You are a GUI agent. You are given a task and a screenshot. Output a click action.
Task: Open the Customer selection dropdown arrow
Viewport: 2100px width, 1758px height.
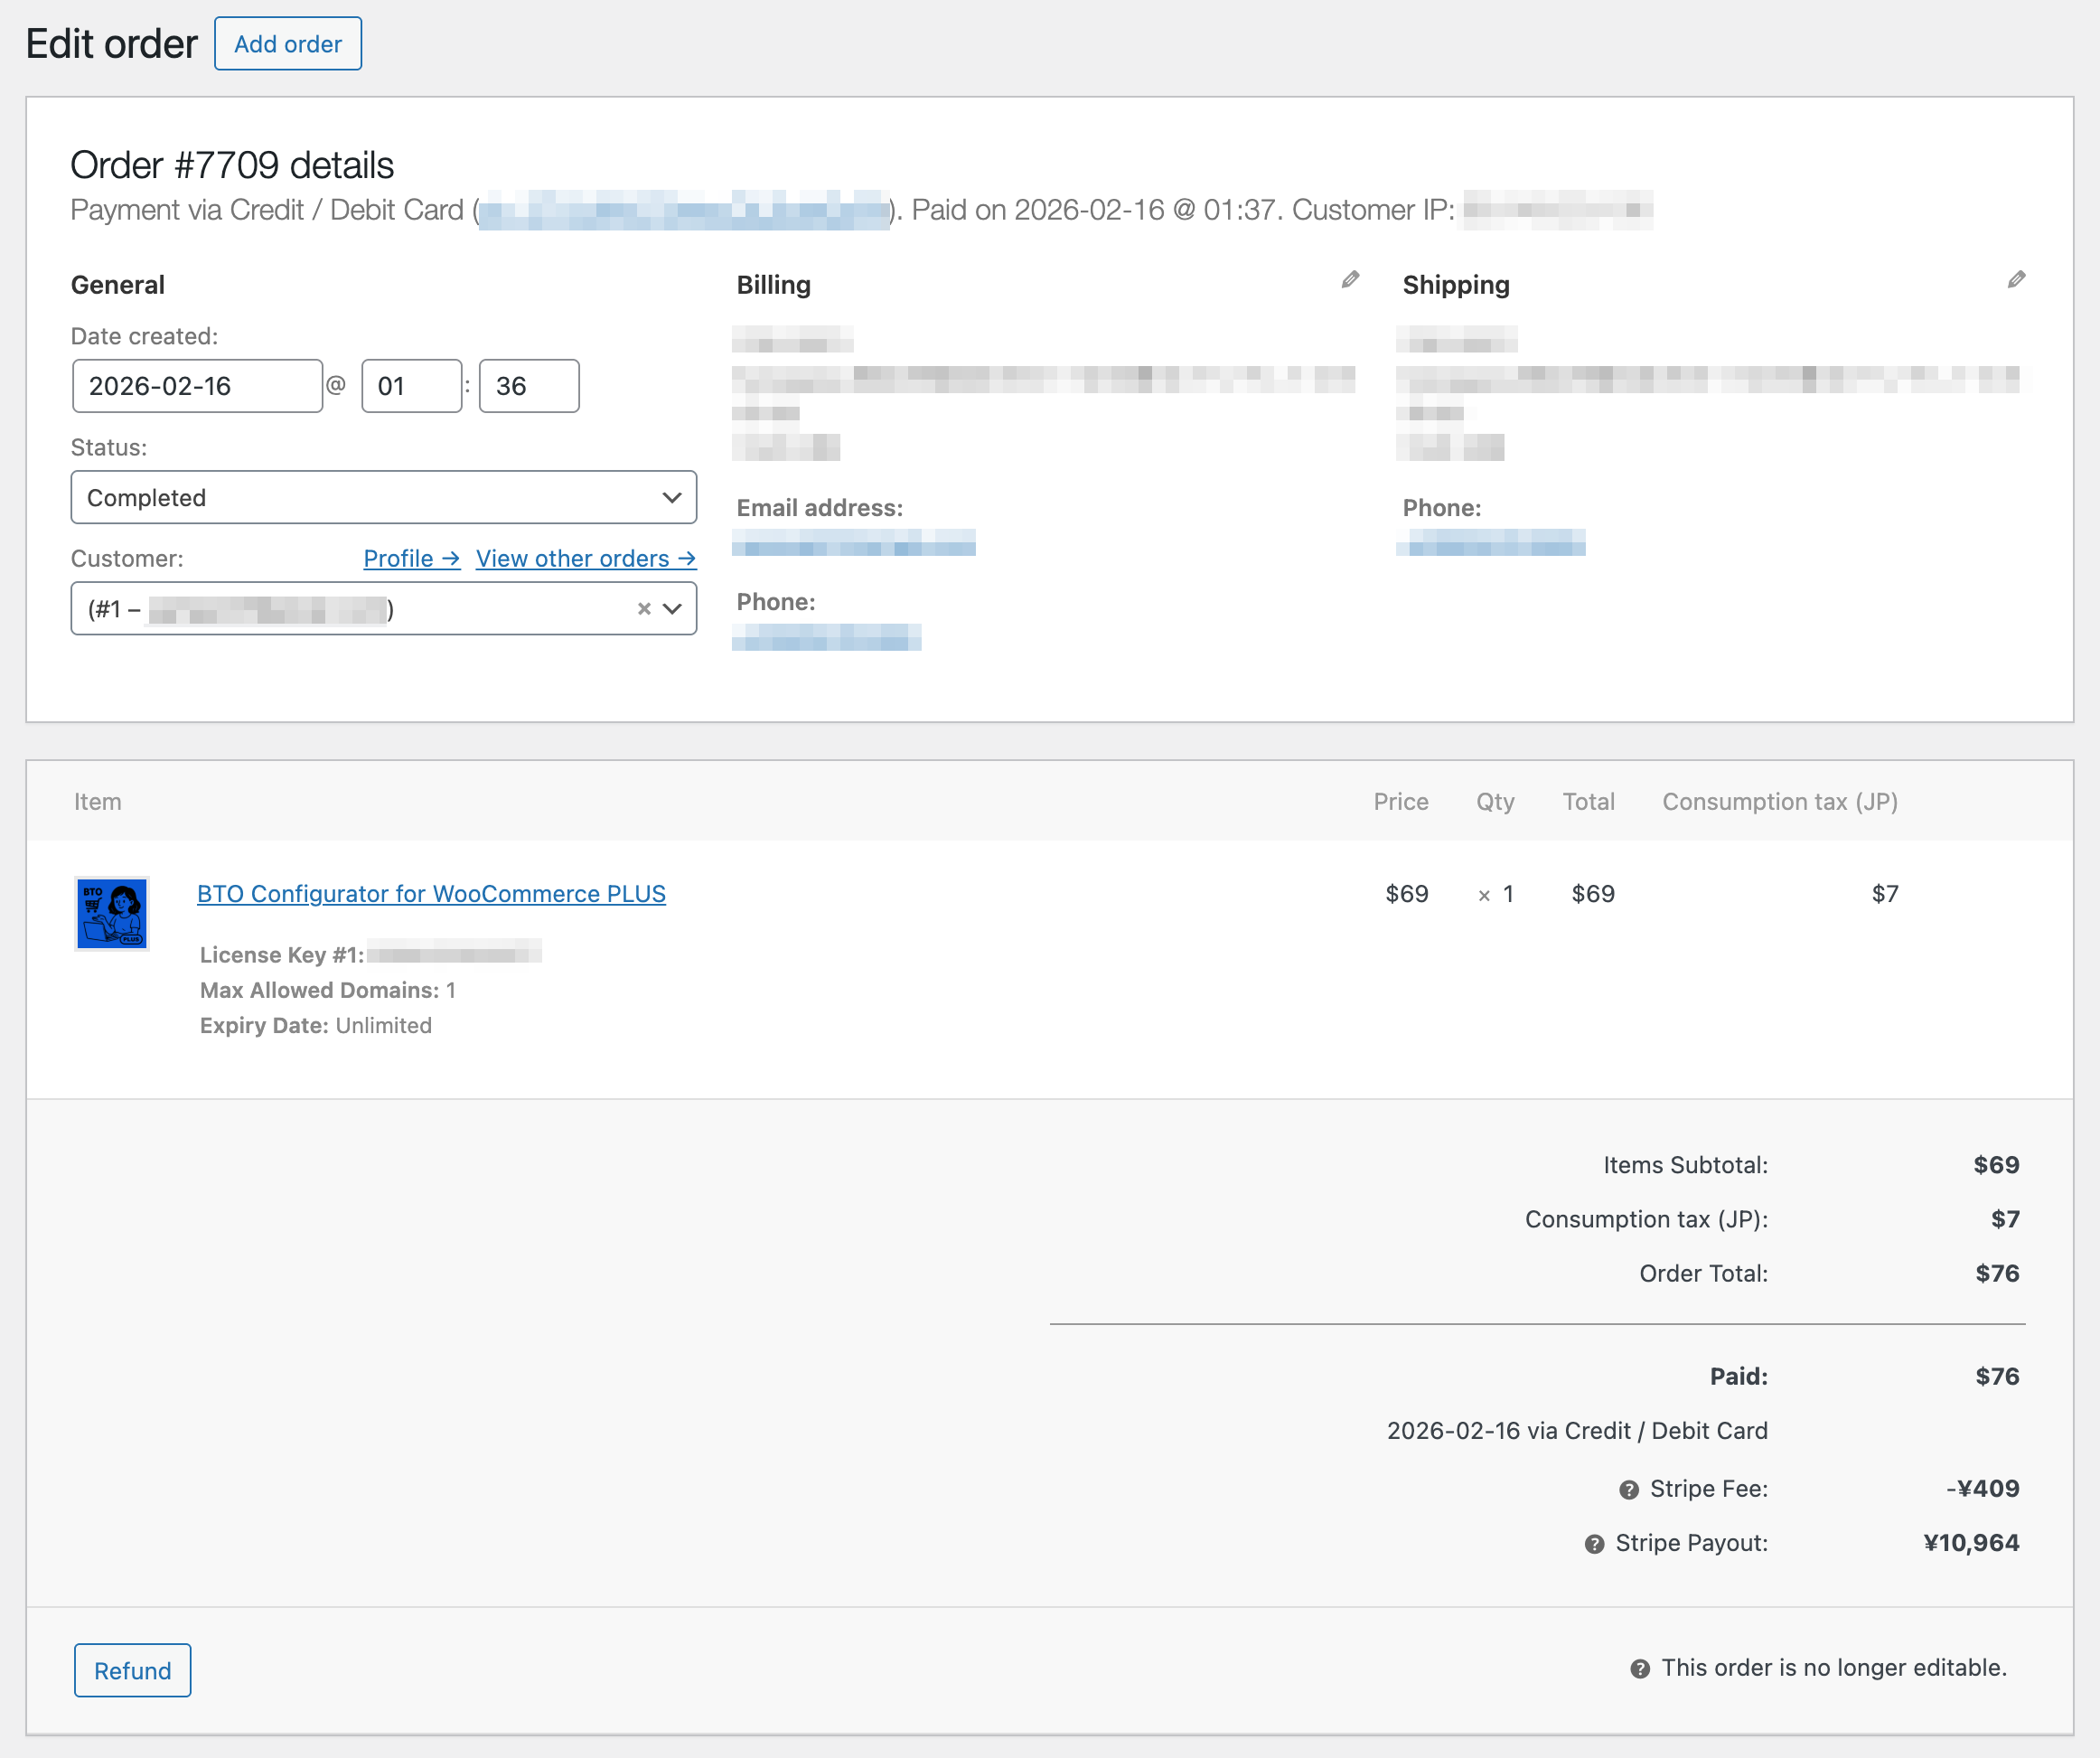pyautogui.click(x=673, y=609)
